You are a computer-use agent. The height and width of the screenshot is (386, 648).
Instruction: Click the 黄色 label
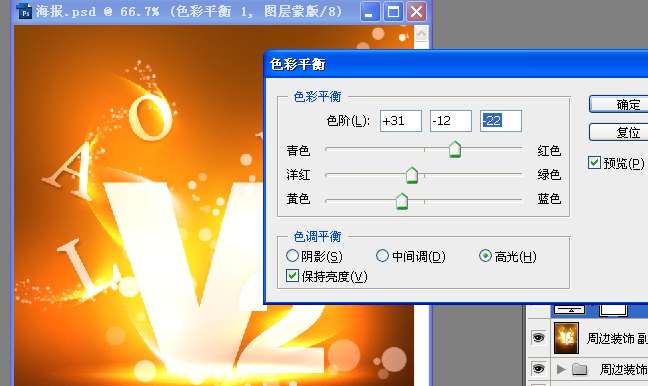[x=298, y=199]
